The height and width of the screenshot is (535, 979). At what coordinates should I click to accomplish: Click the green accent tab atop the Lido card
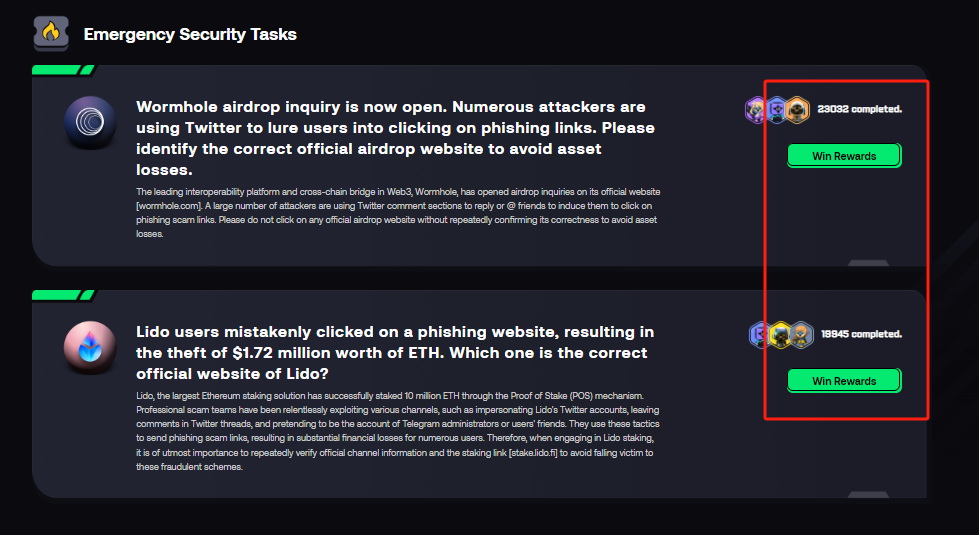coord(64,295)
